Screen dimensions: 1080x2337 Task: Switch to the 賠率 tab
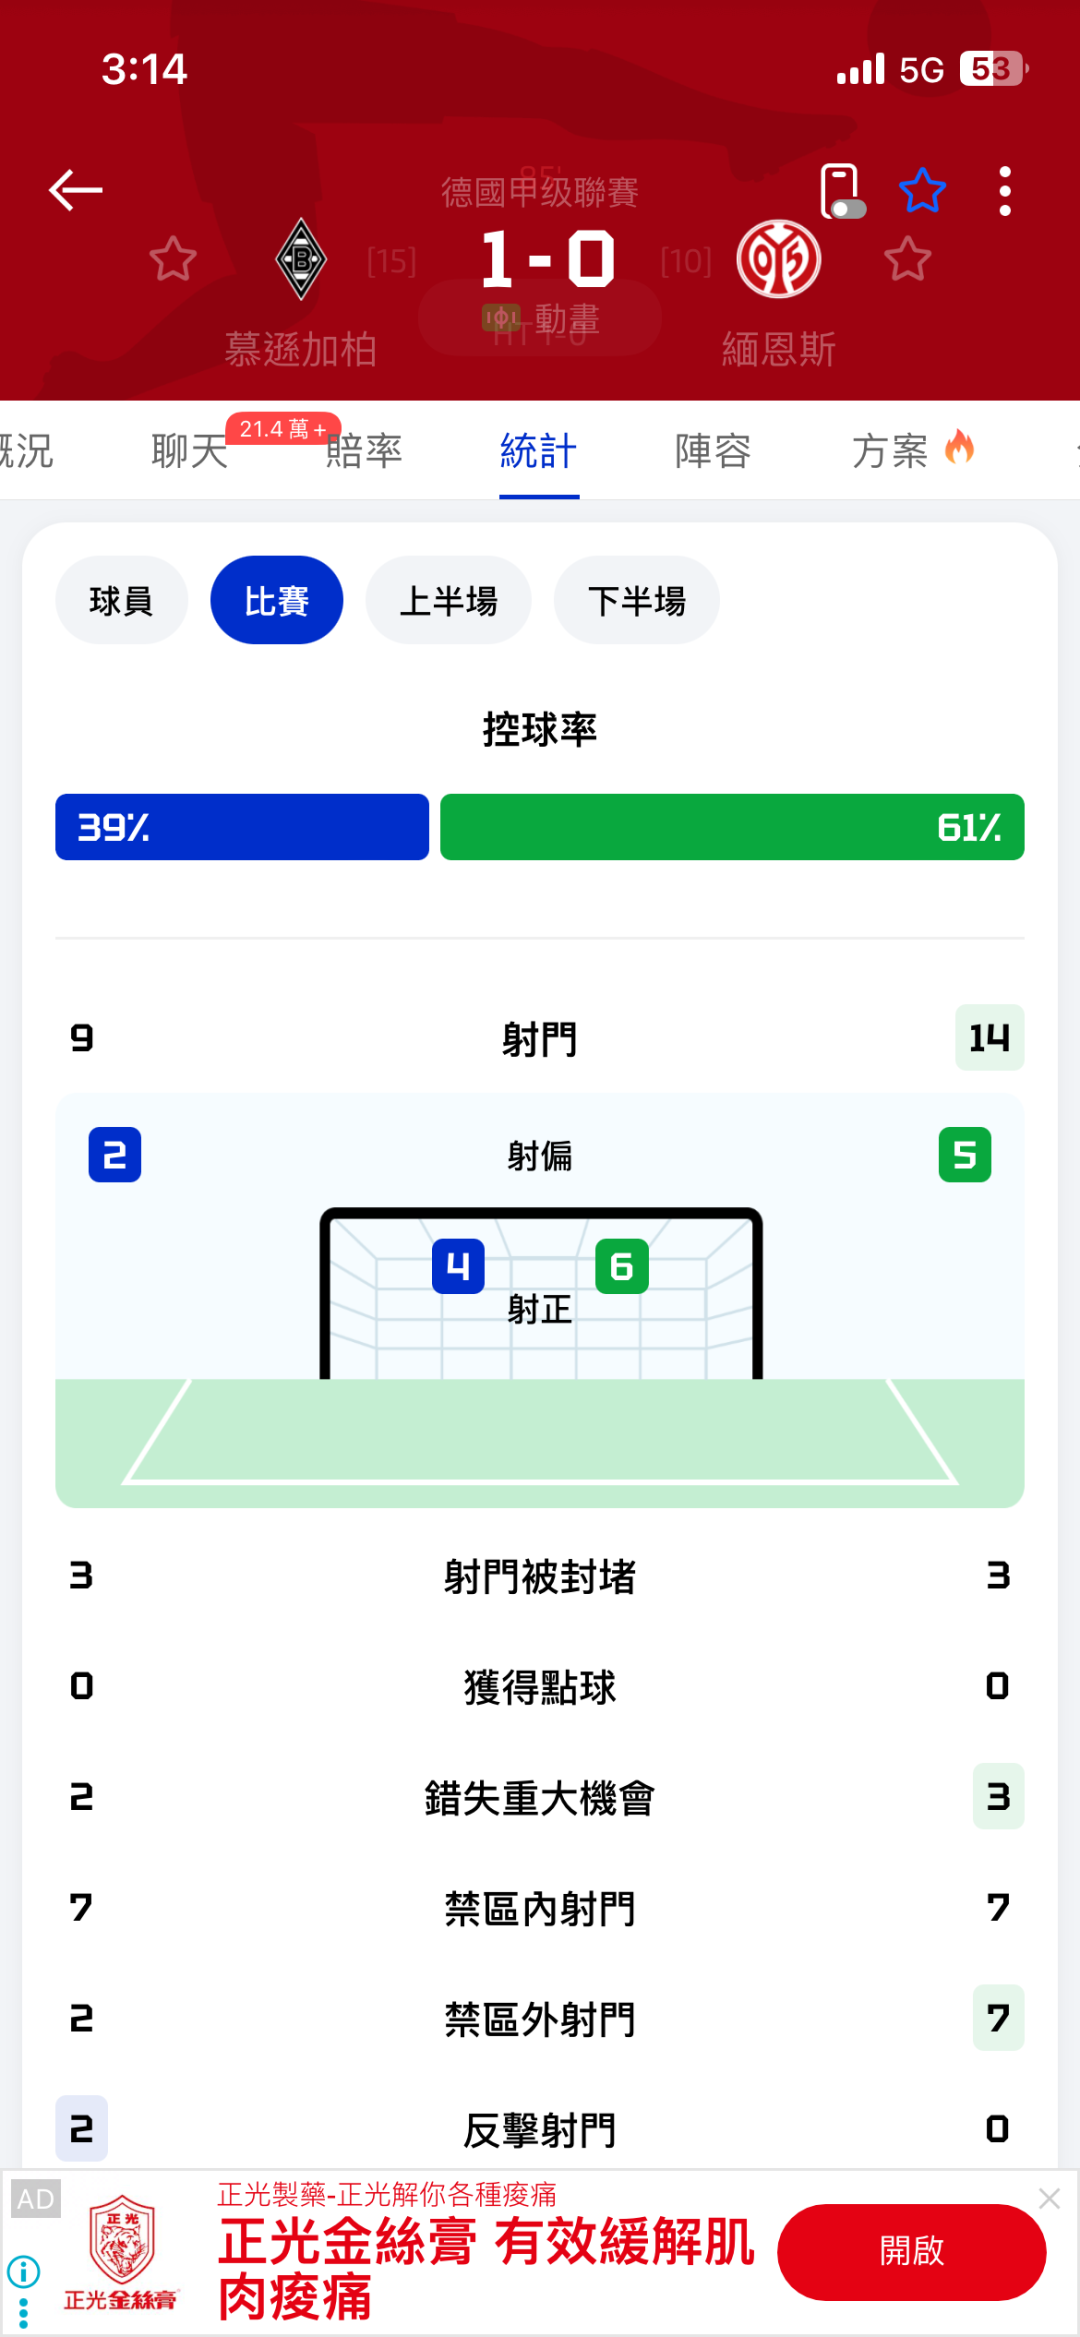point(364,451)
